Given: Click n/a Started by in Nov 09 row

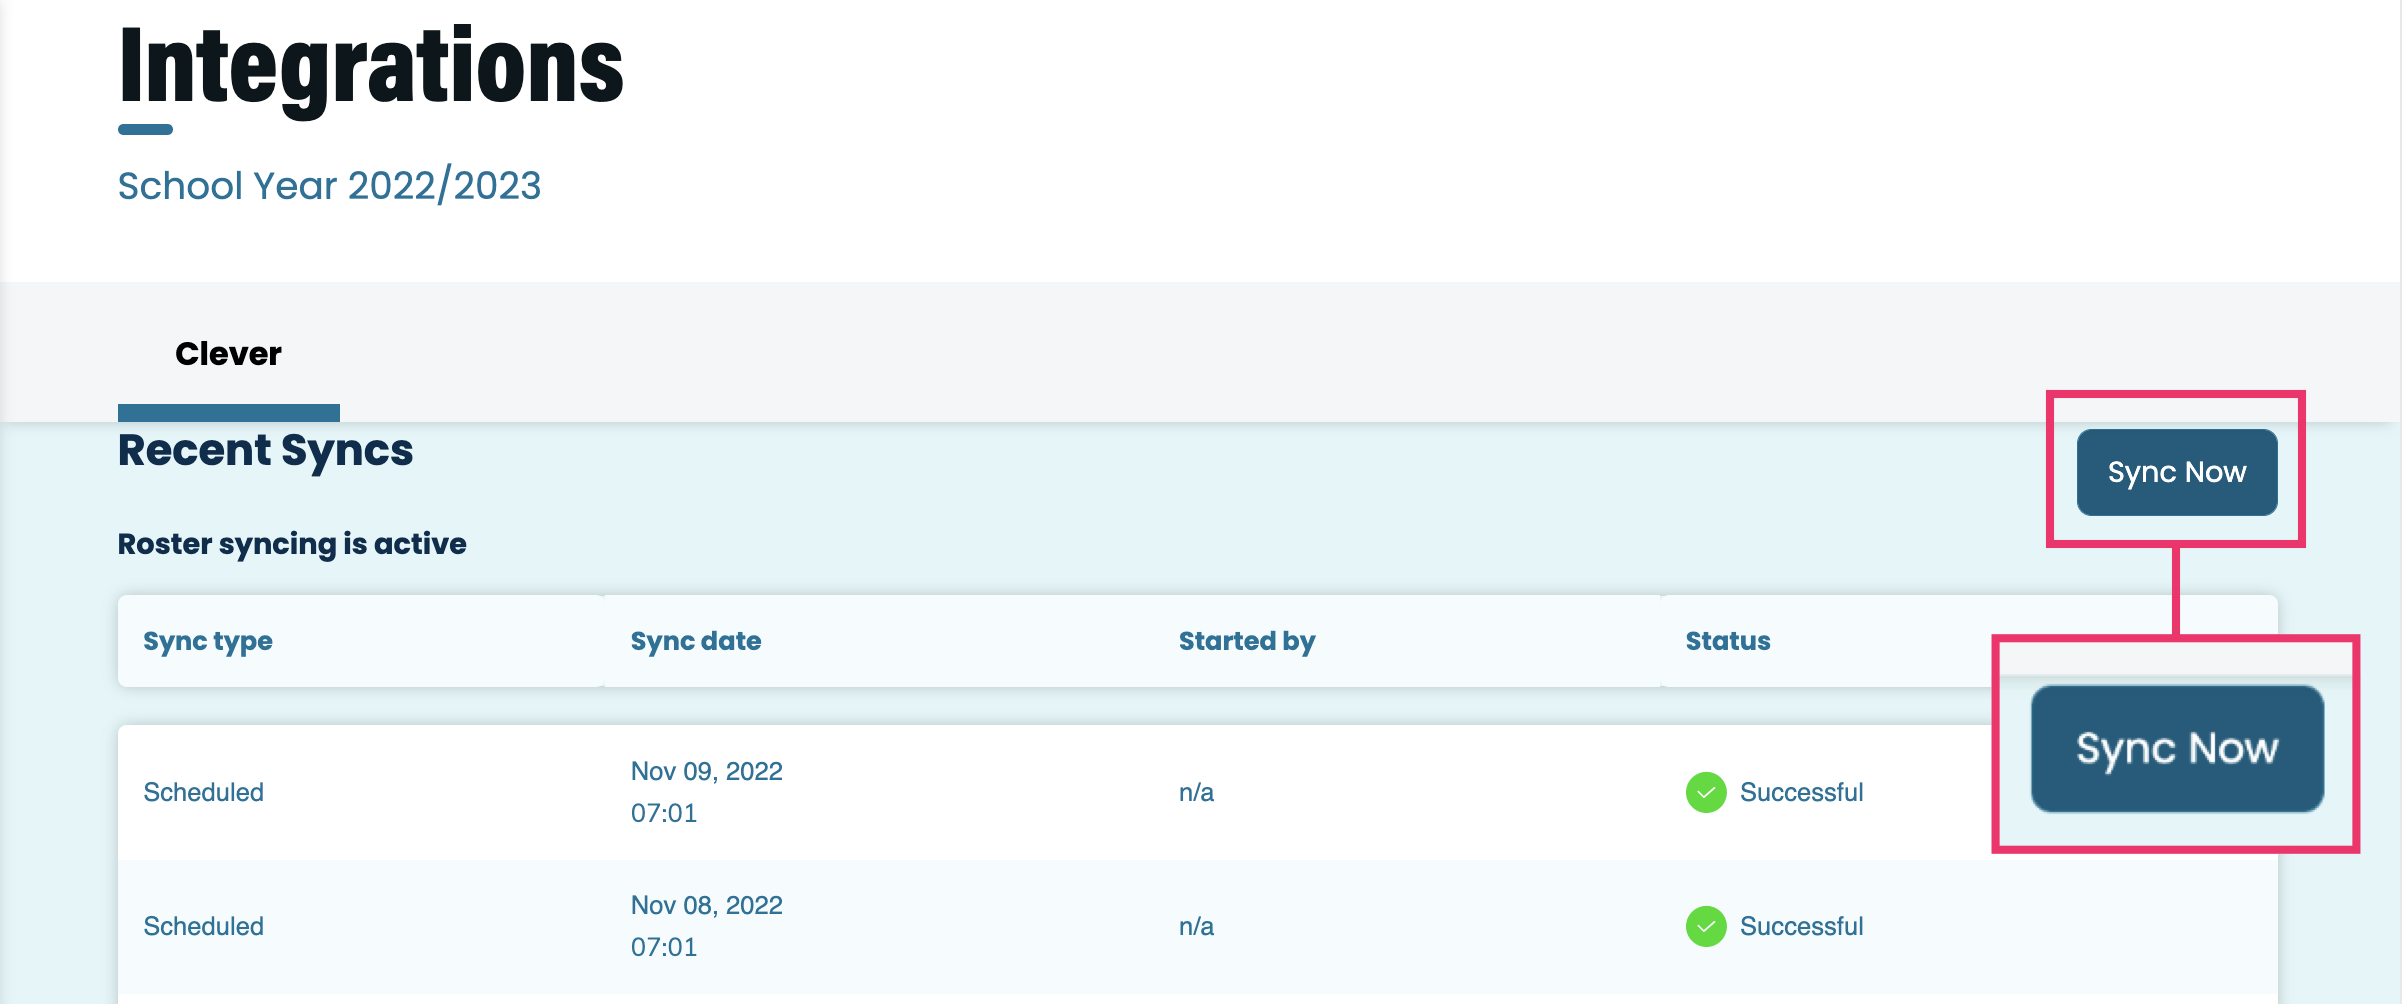Looking at the screenshot, I should [x=1196, y=792].
